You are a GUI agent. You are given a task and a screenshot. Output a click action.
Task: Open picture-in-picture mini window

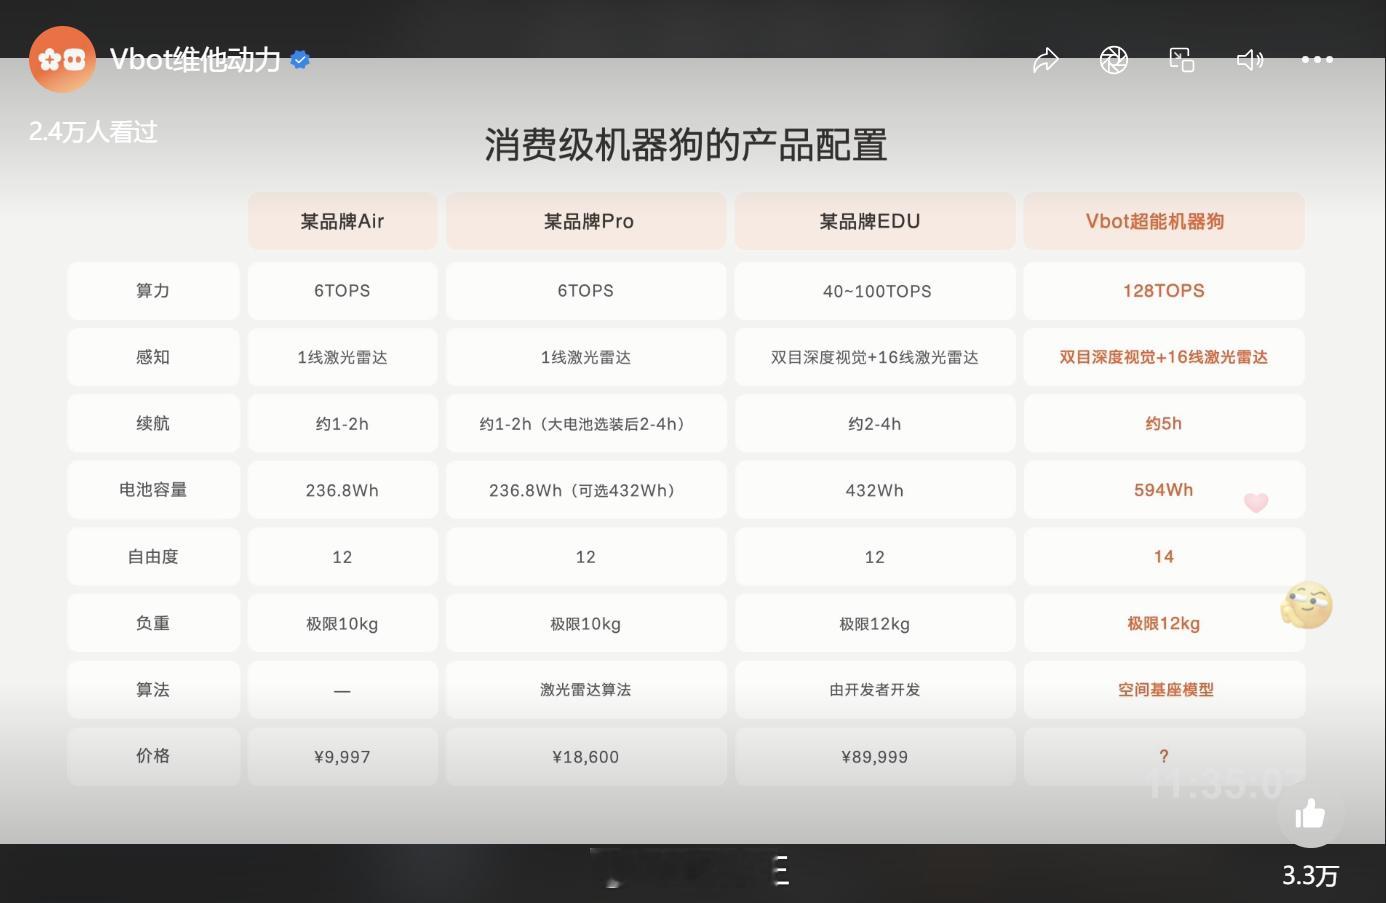click(x=1182, y=60)
